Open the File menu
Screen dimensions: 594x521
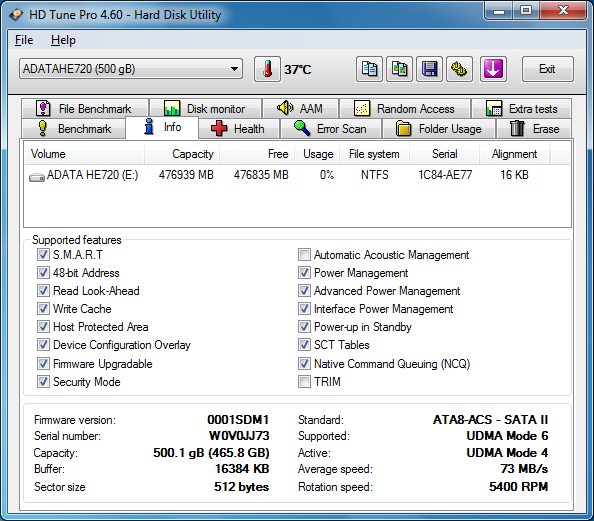[x=24, y=40]
